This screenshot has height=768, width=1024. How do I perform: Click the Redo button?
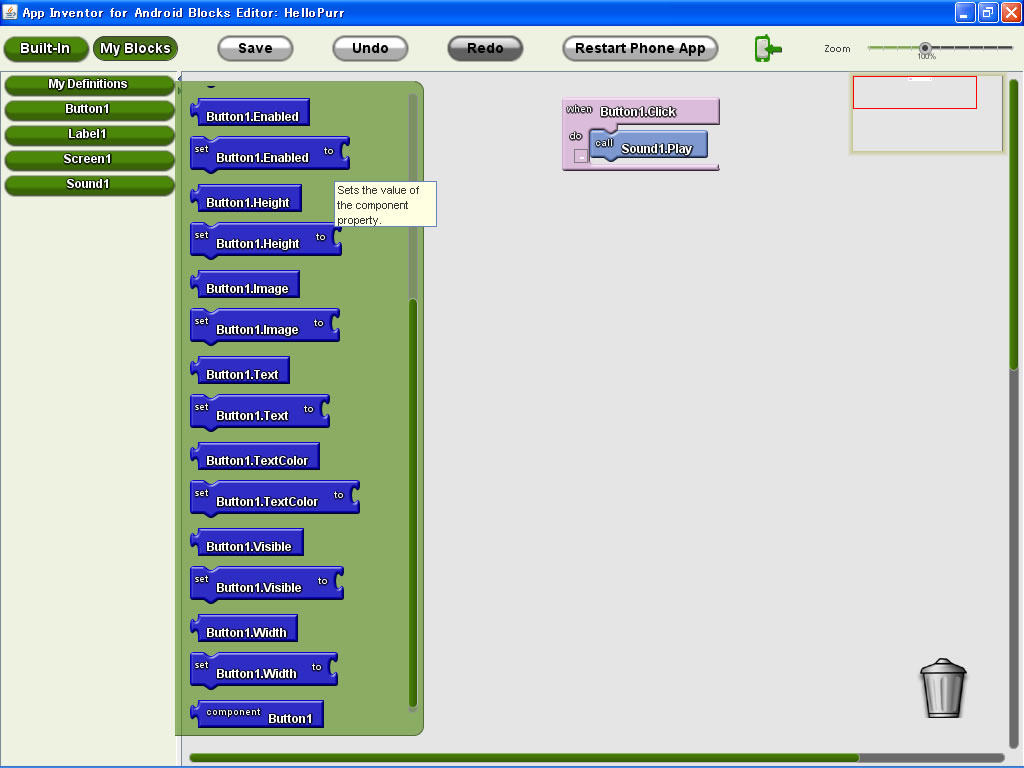pyautogui.click(x=485, y=48)
